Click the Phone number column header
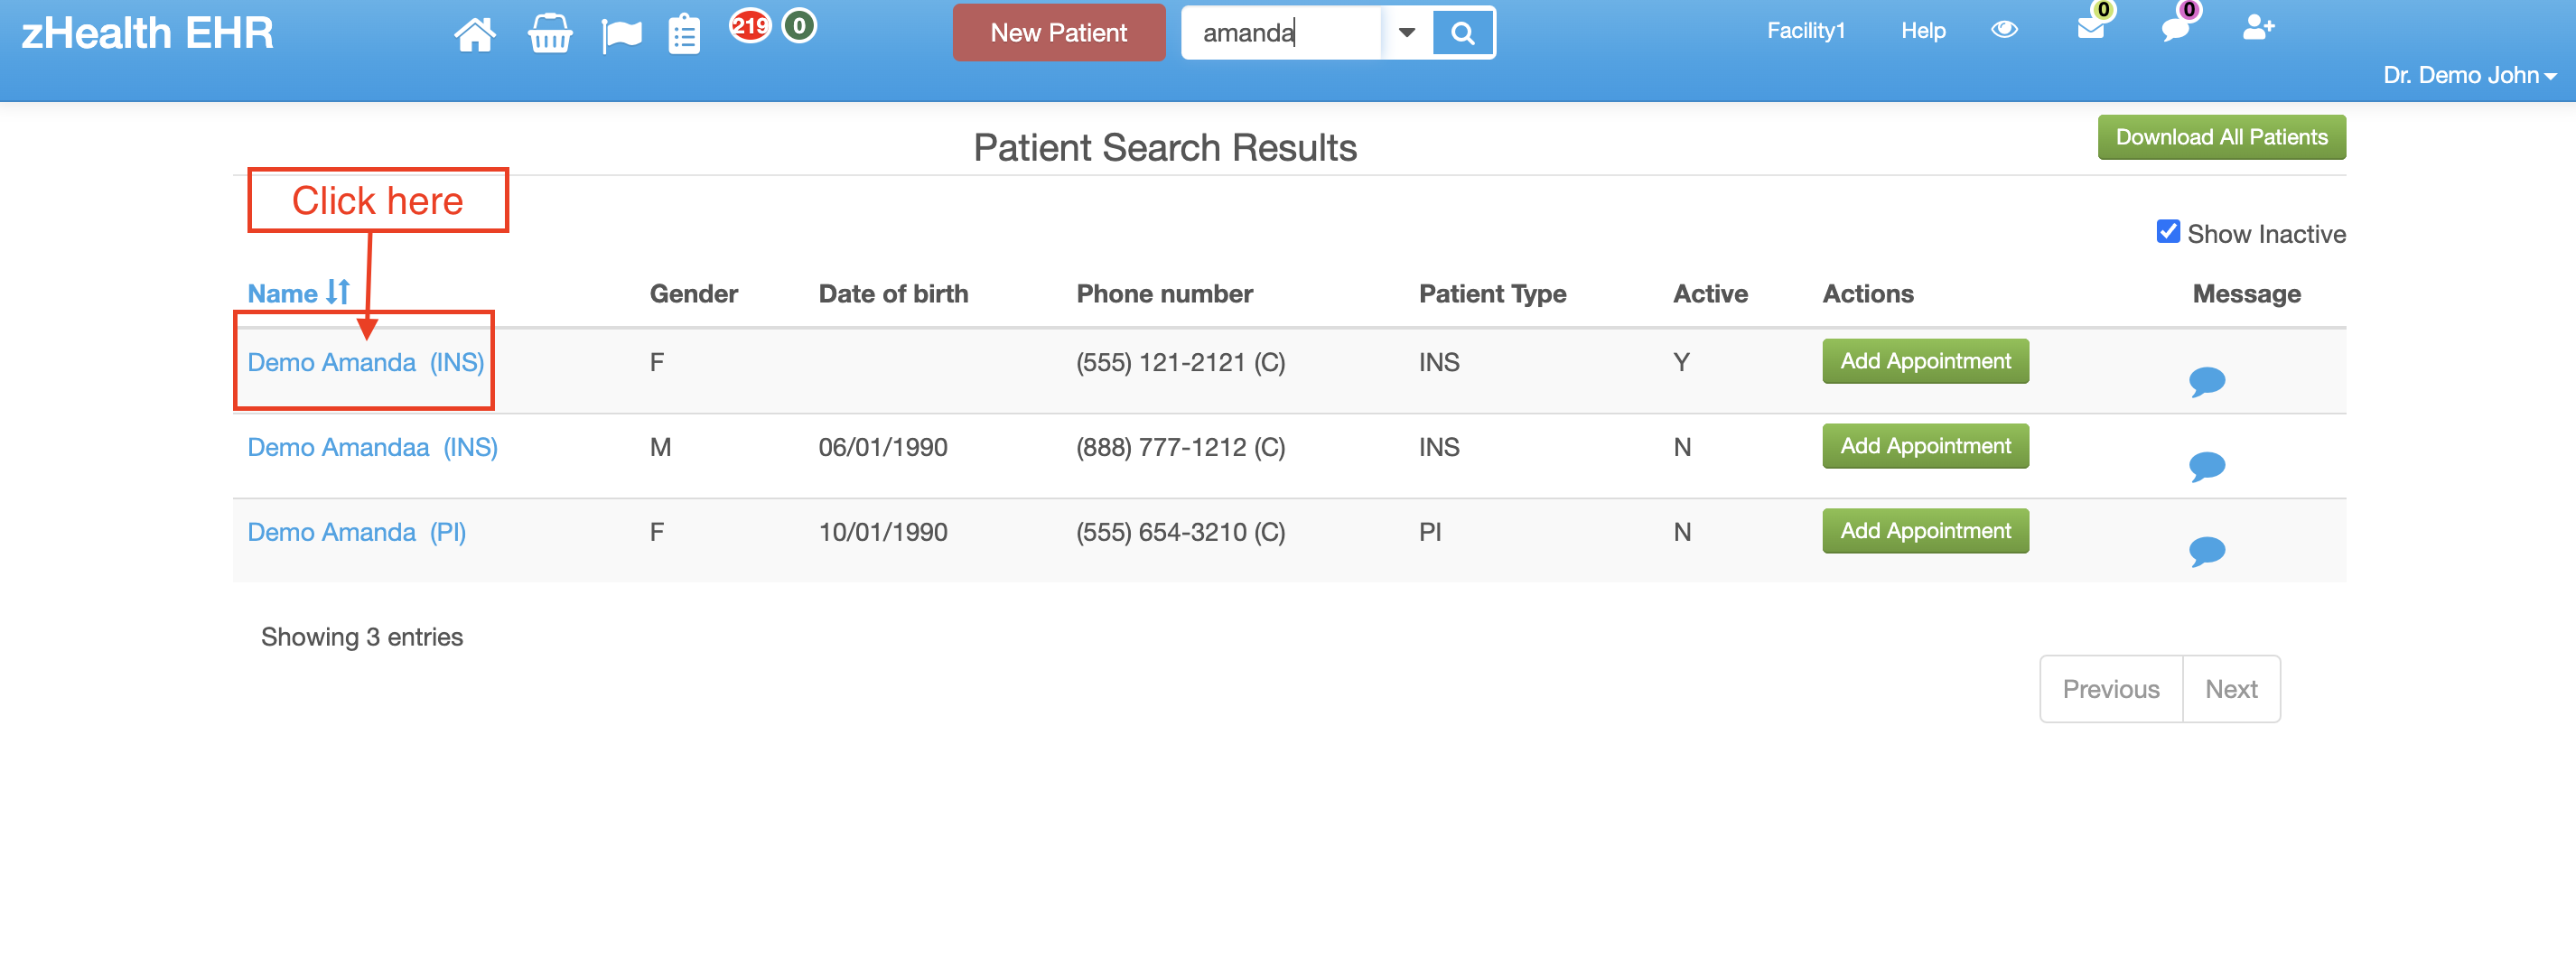This screenshot has width=2576, height=977. pyautogui.click(x=1164, y=293)
